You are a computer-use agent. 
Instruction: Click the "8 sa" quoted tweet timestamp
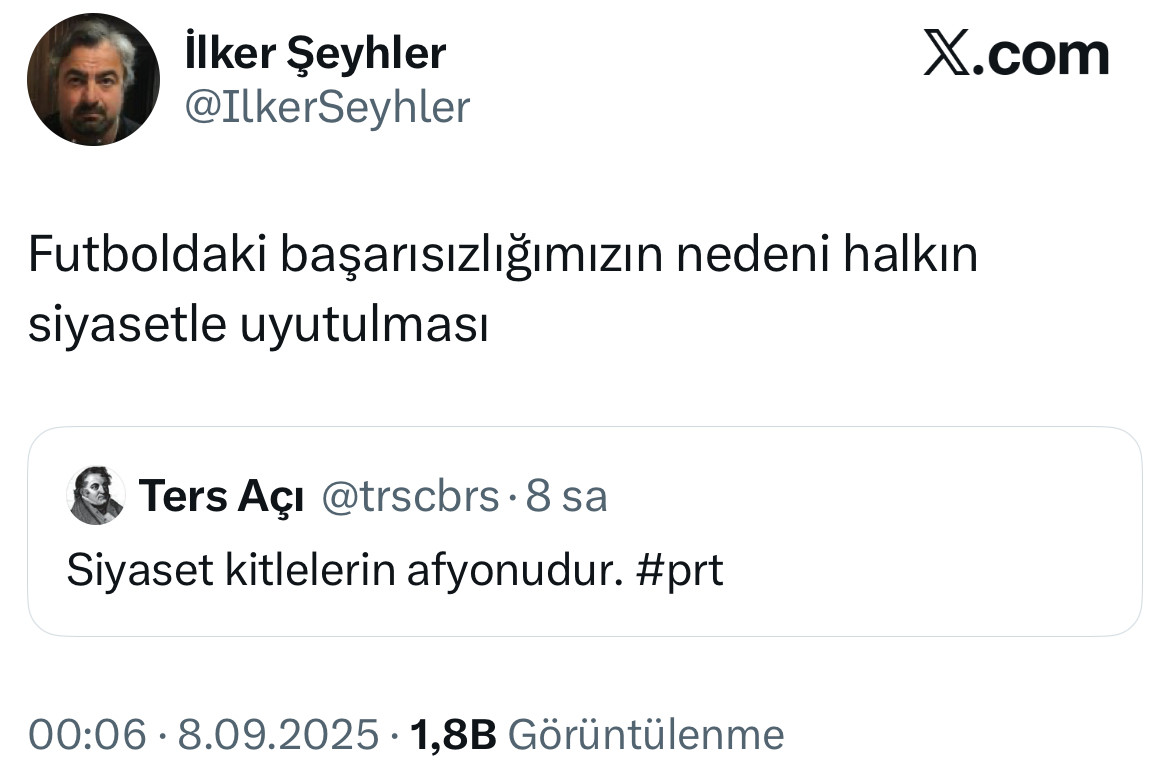(567, 496)
